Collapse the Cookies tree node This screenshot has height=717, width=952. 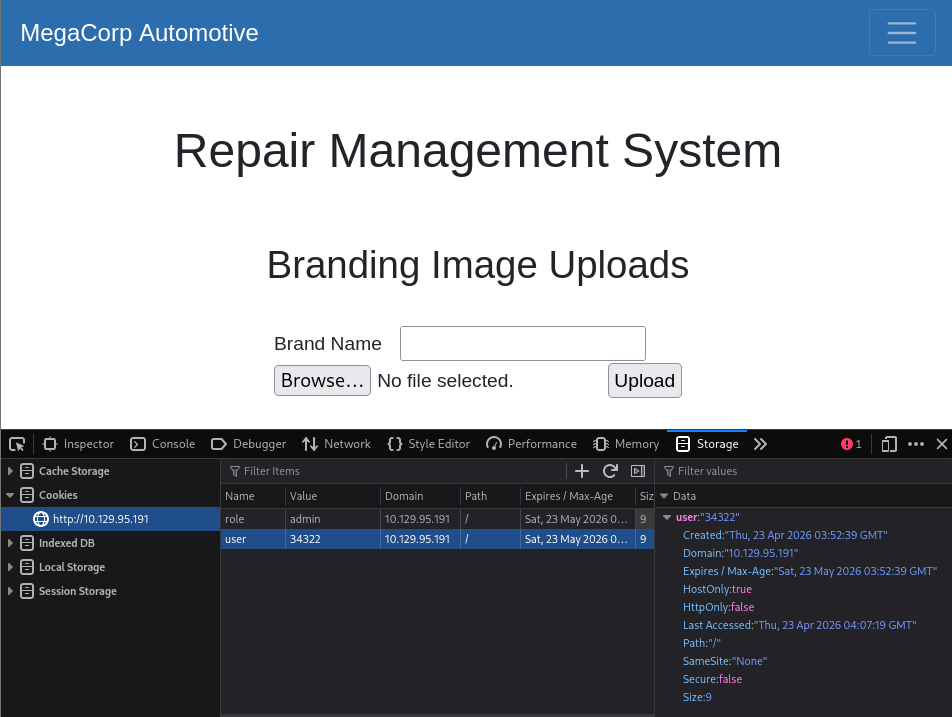pos(10,495)
